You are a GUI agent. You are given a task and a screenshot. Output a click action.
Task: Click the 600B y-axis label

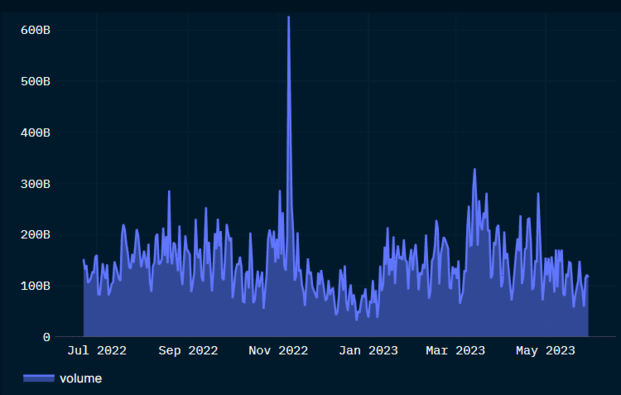pyautogui.click(x=35, y=30)
